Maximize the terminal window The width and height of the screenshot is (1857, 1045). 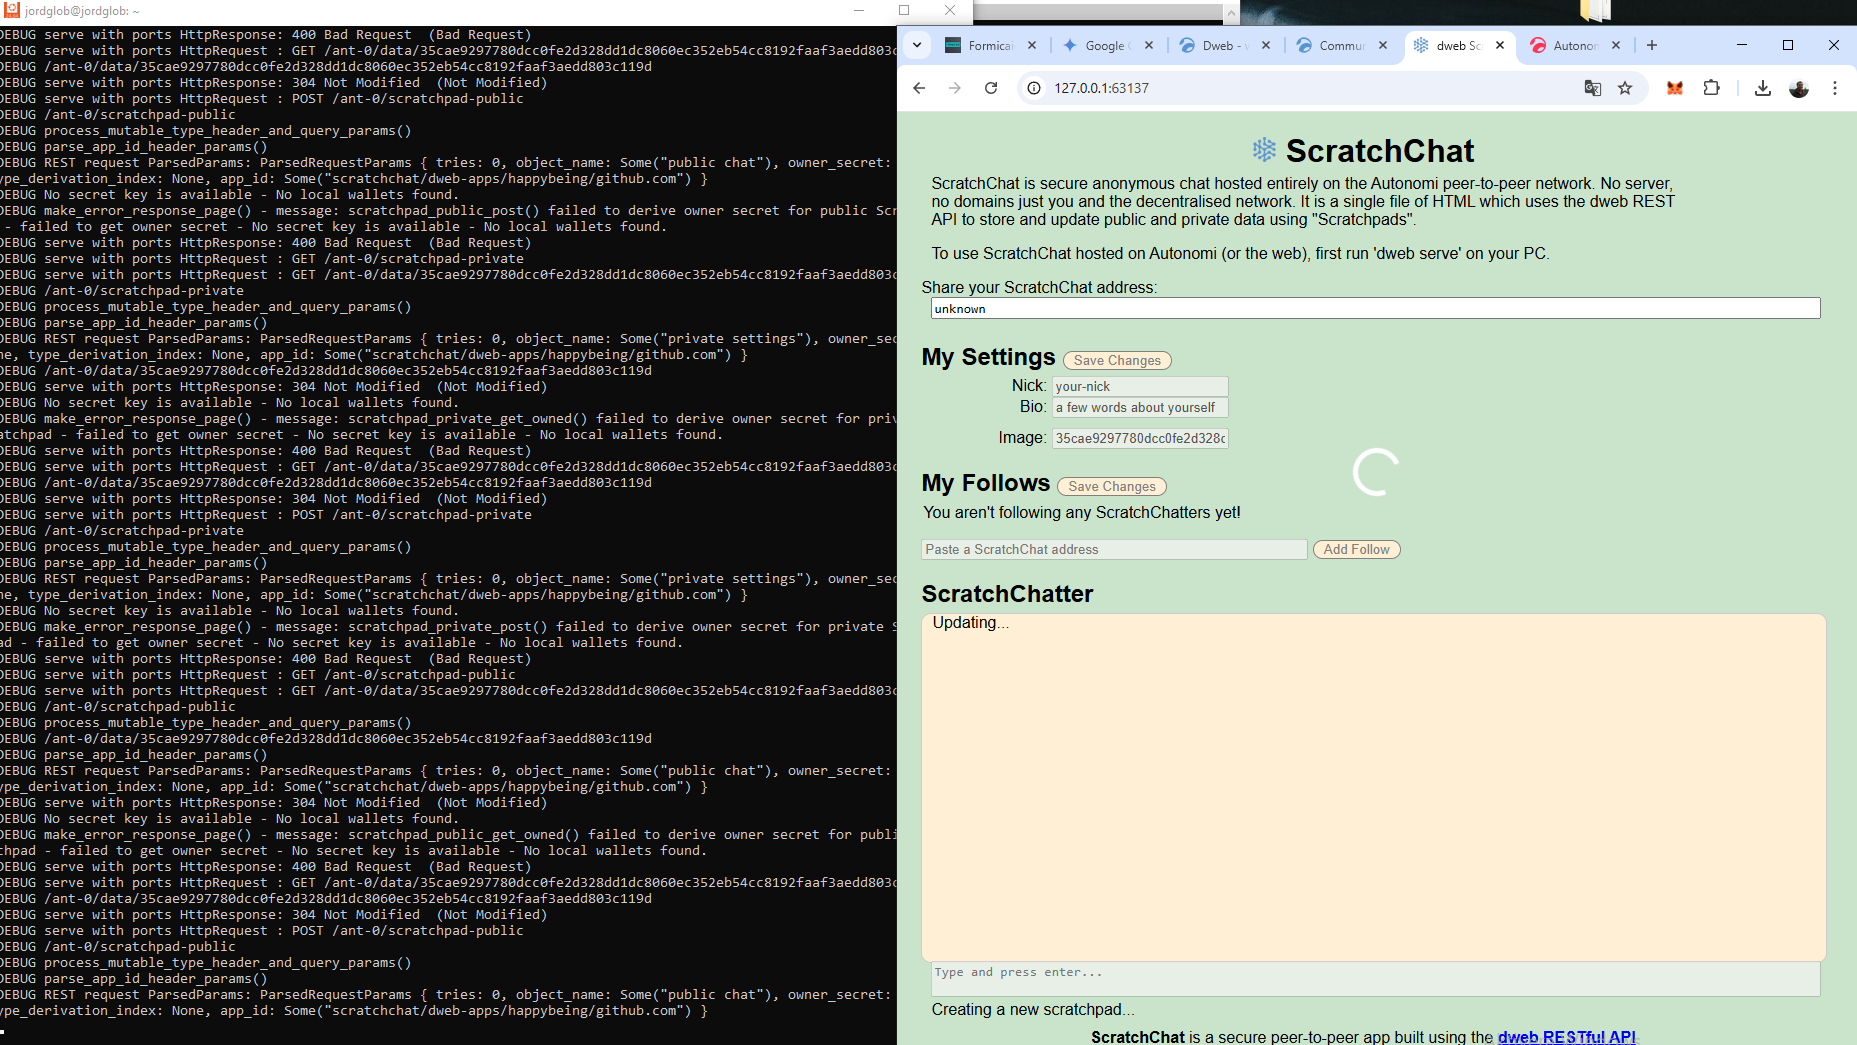(904, 10)
